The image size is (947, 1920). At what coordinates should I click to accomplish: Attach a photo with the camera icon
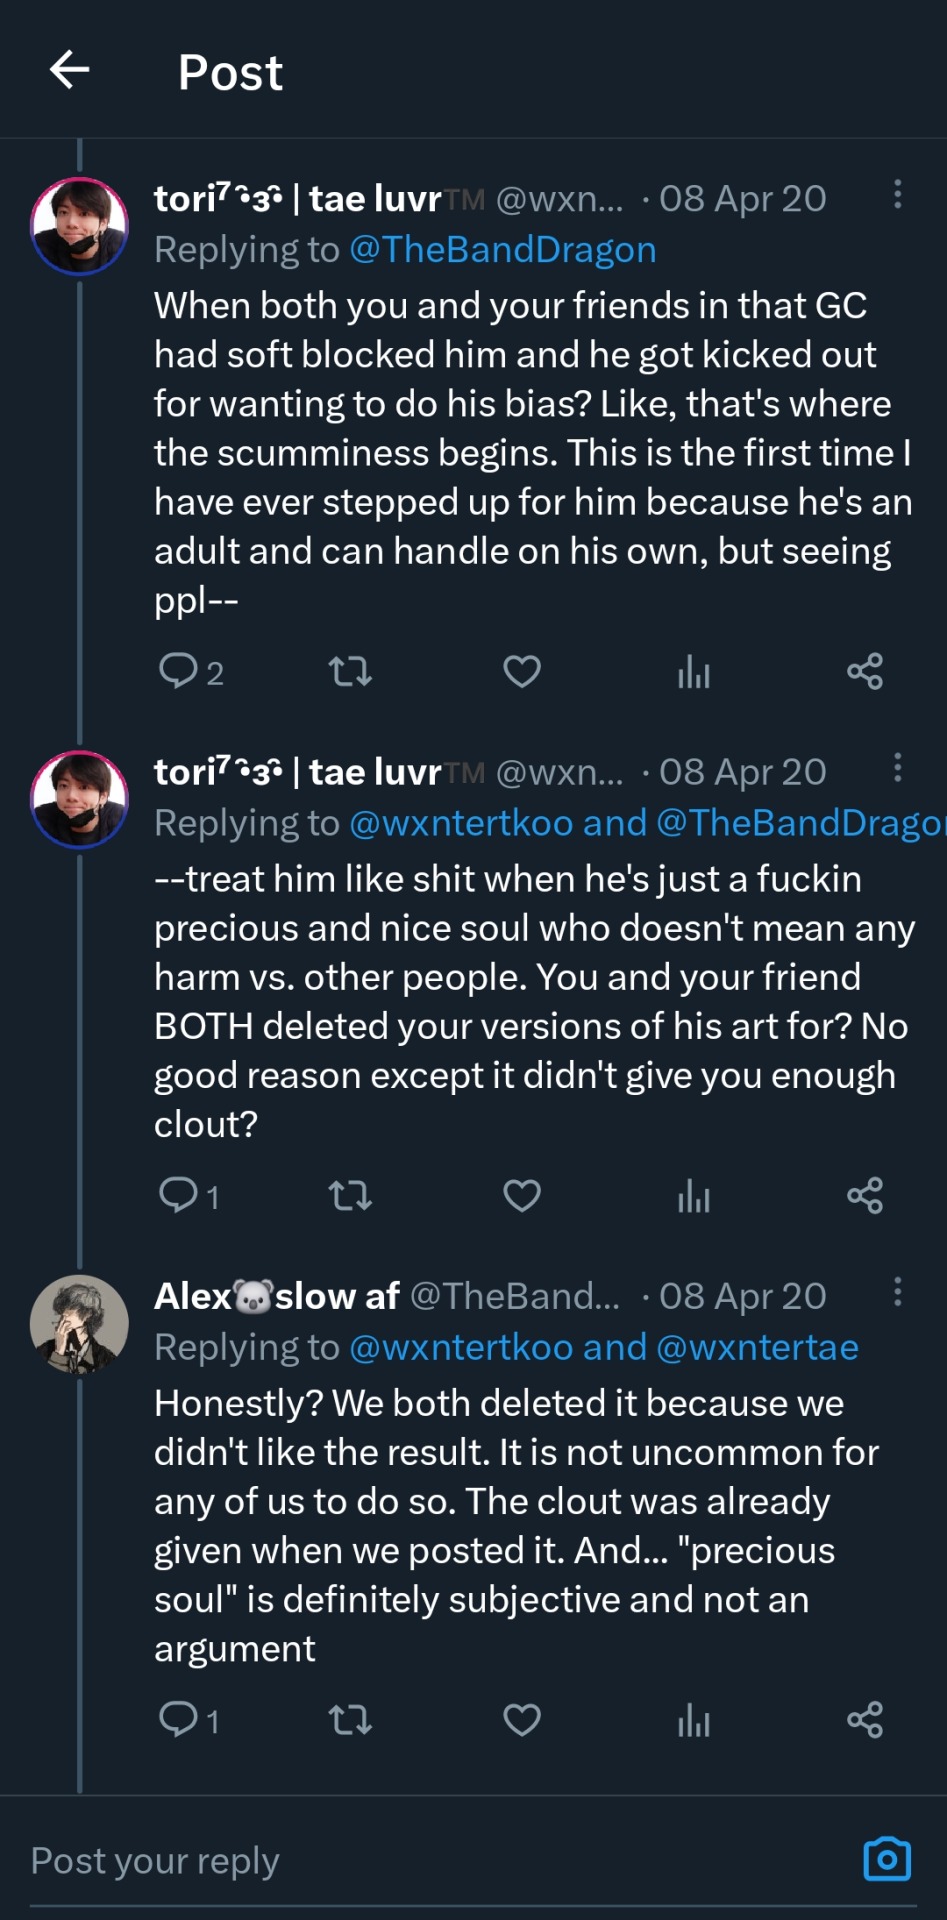coord(887,1859)
